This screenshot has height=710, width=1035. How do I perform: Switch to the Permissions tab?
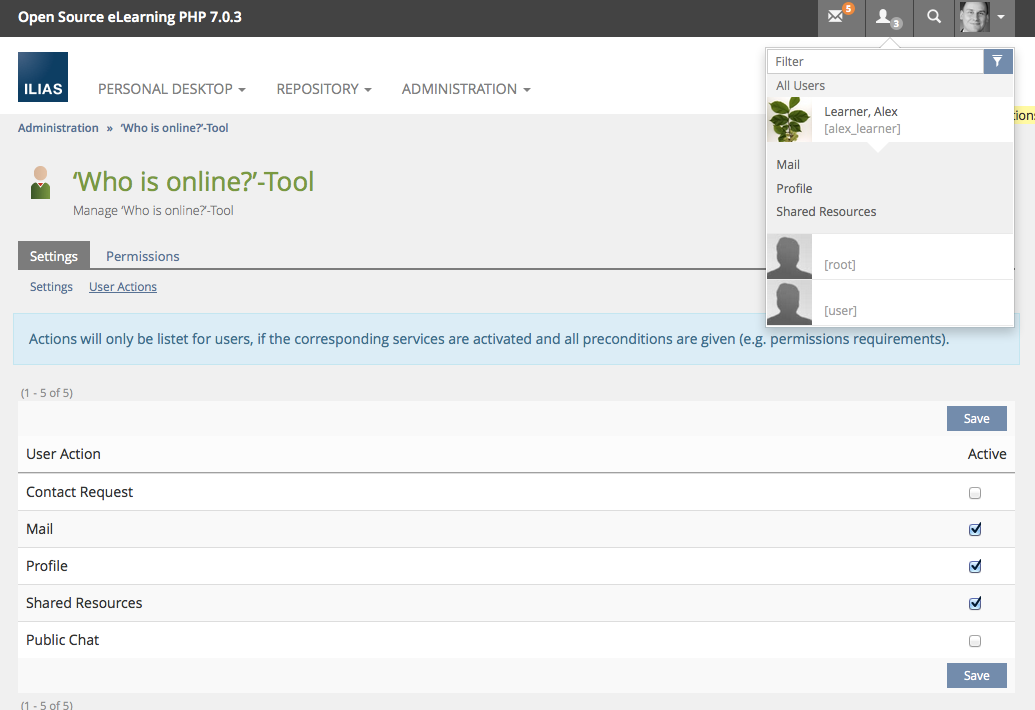click(143, 256)
